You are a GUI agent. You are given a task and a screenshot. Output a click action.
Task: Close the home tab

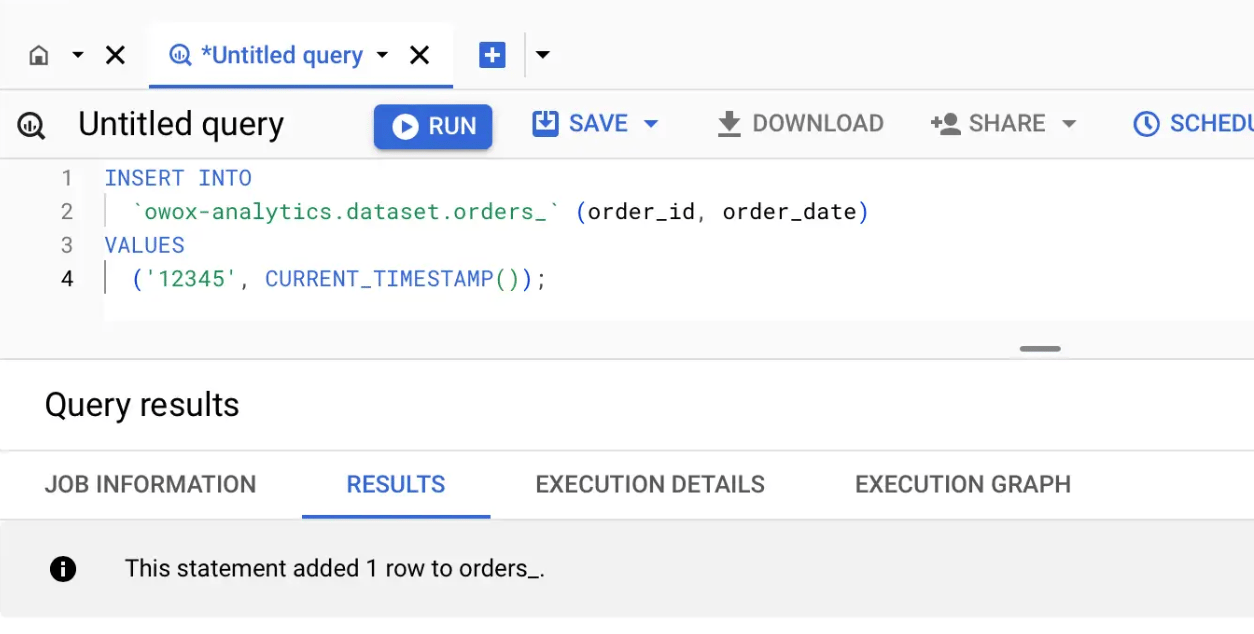[x=115, y=55]
